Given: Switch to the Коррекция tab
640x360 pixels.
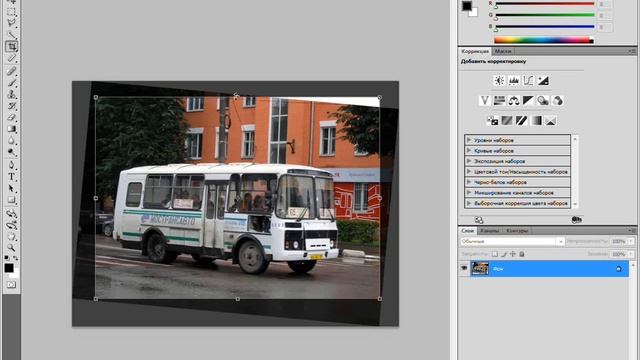Looking at the screenshot, I should 475,51.
